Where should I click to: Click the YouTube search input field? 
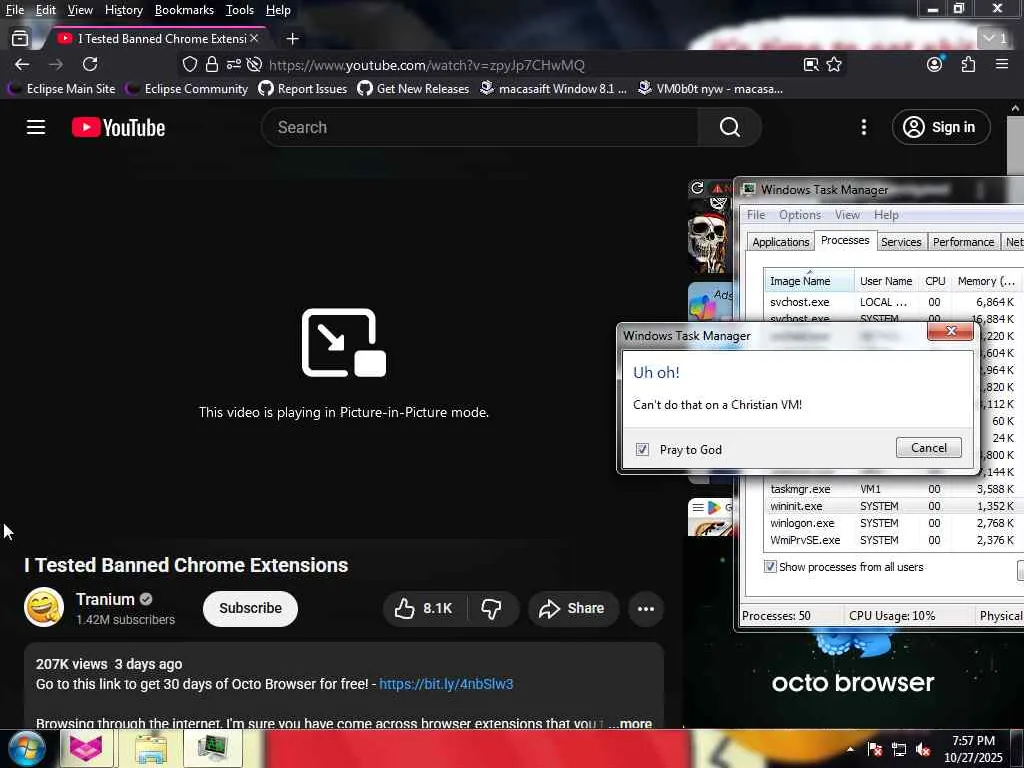[480, 127]
